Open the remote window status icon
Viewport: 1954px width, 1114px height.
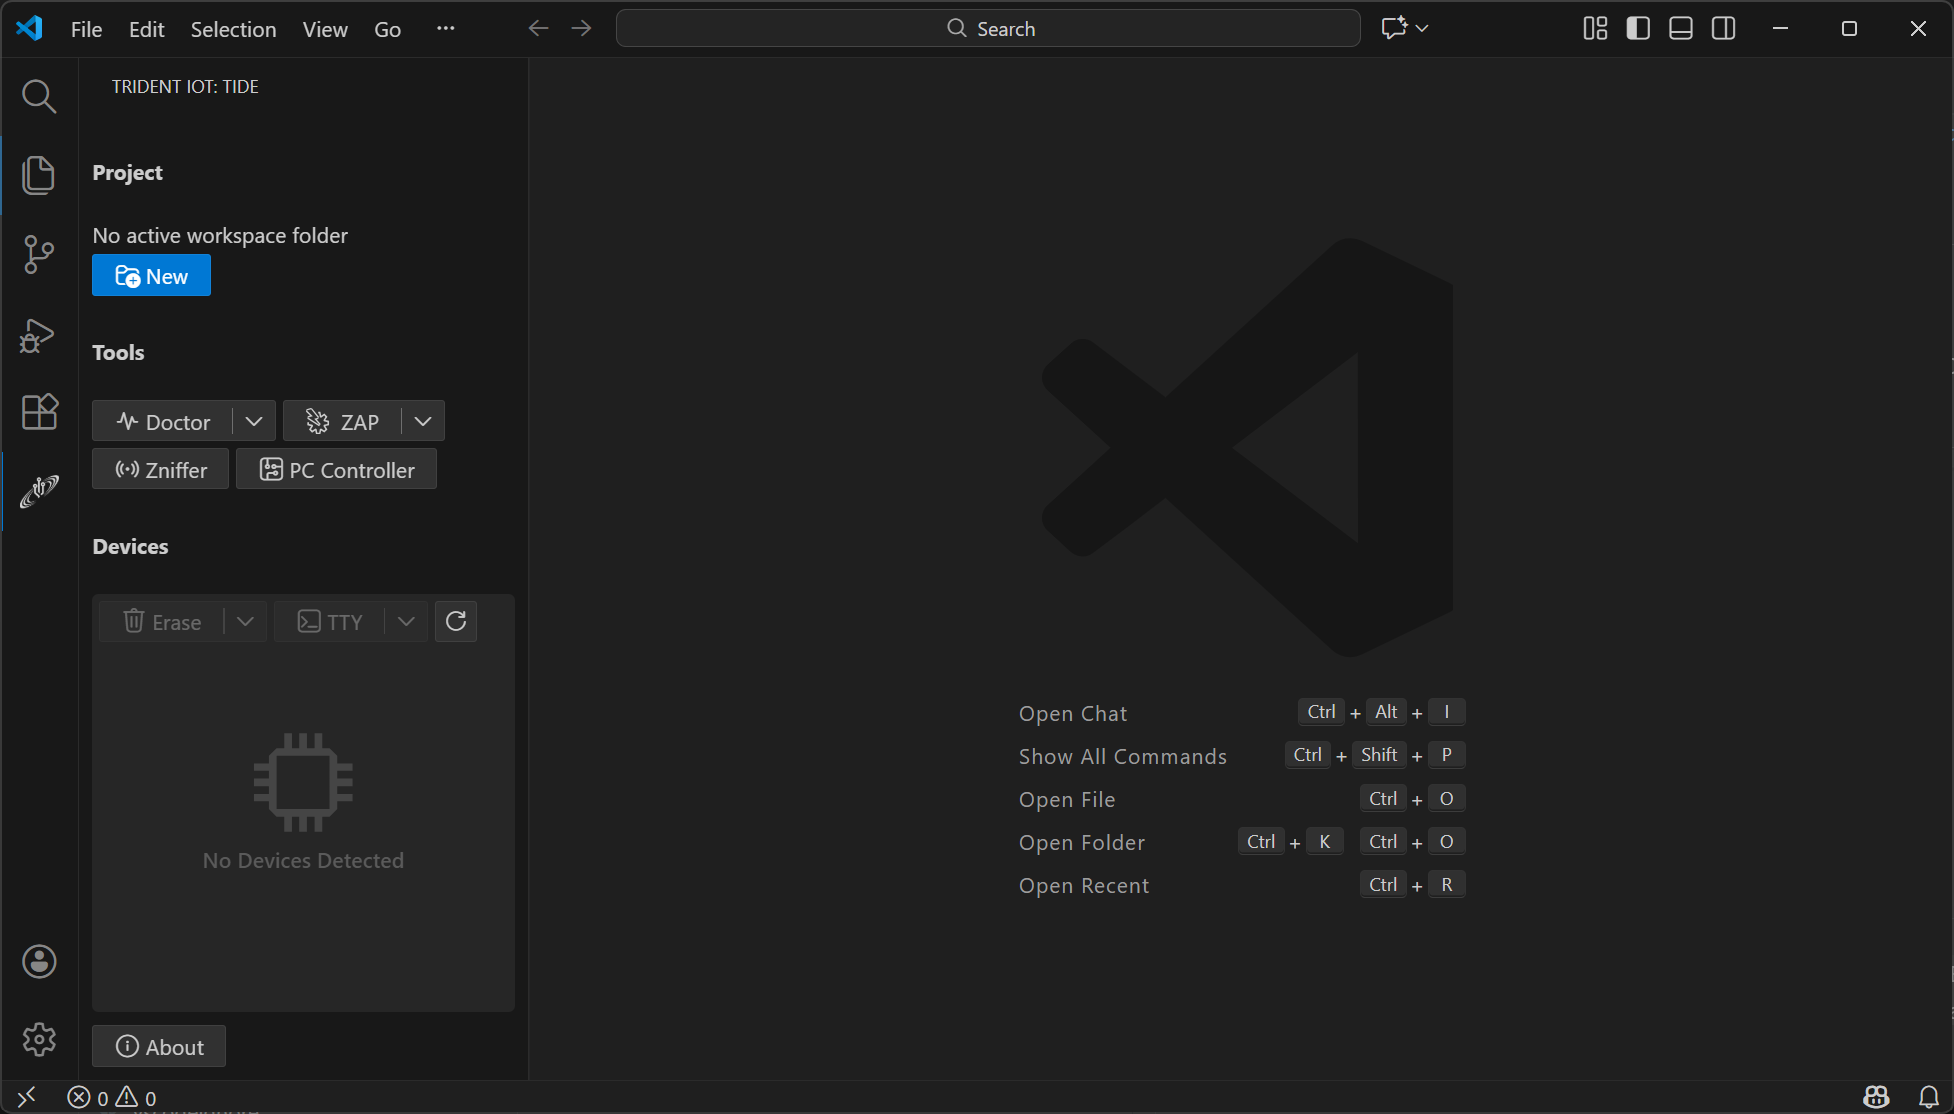click(x=27, y=1097)
